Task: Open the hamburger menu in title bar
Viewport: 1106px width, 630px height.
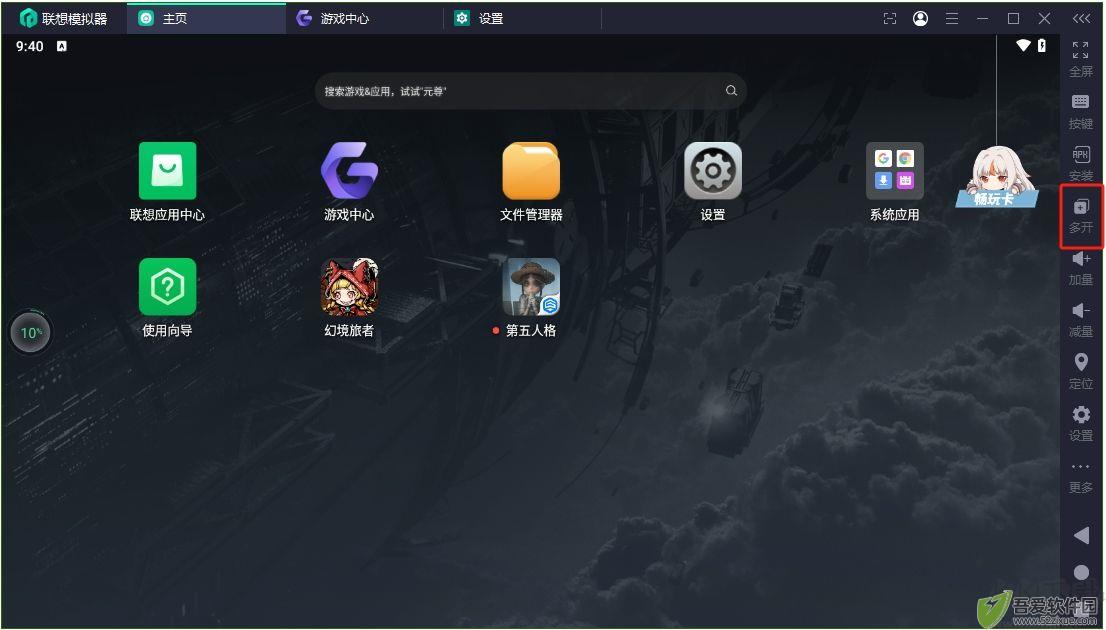Action: 952,19
